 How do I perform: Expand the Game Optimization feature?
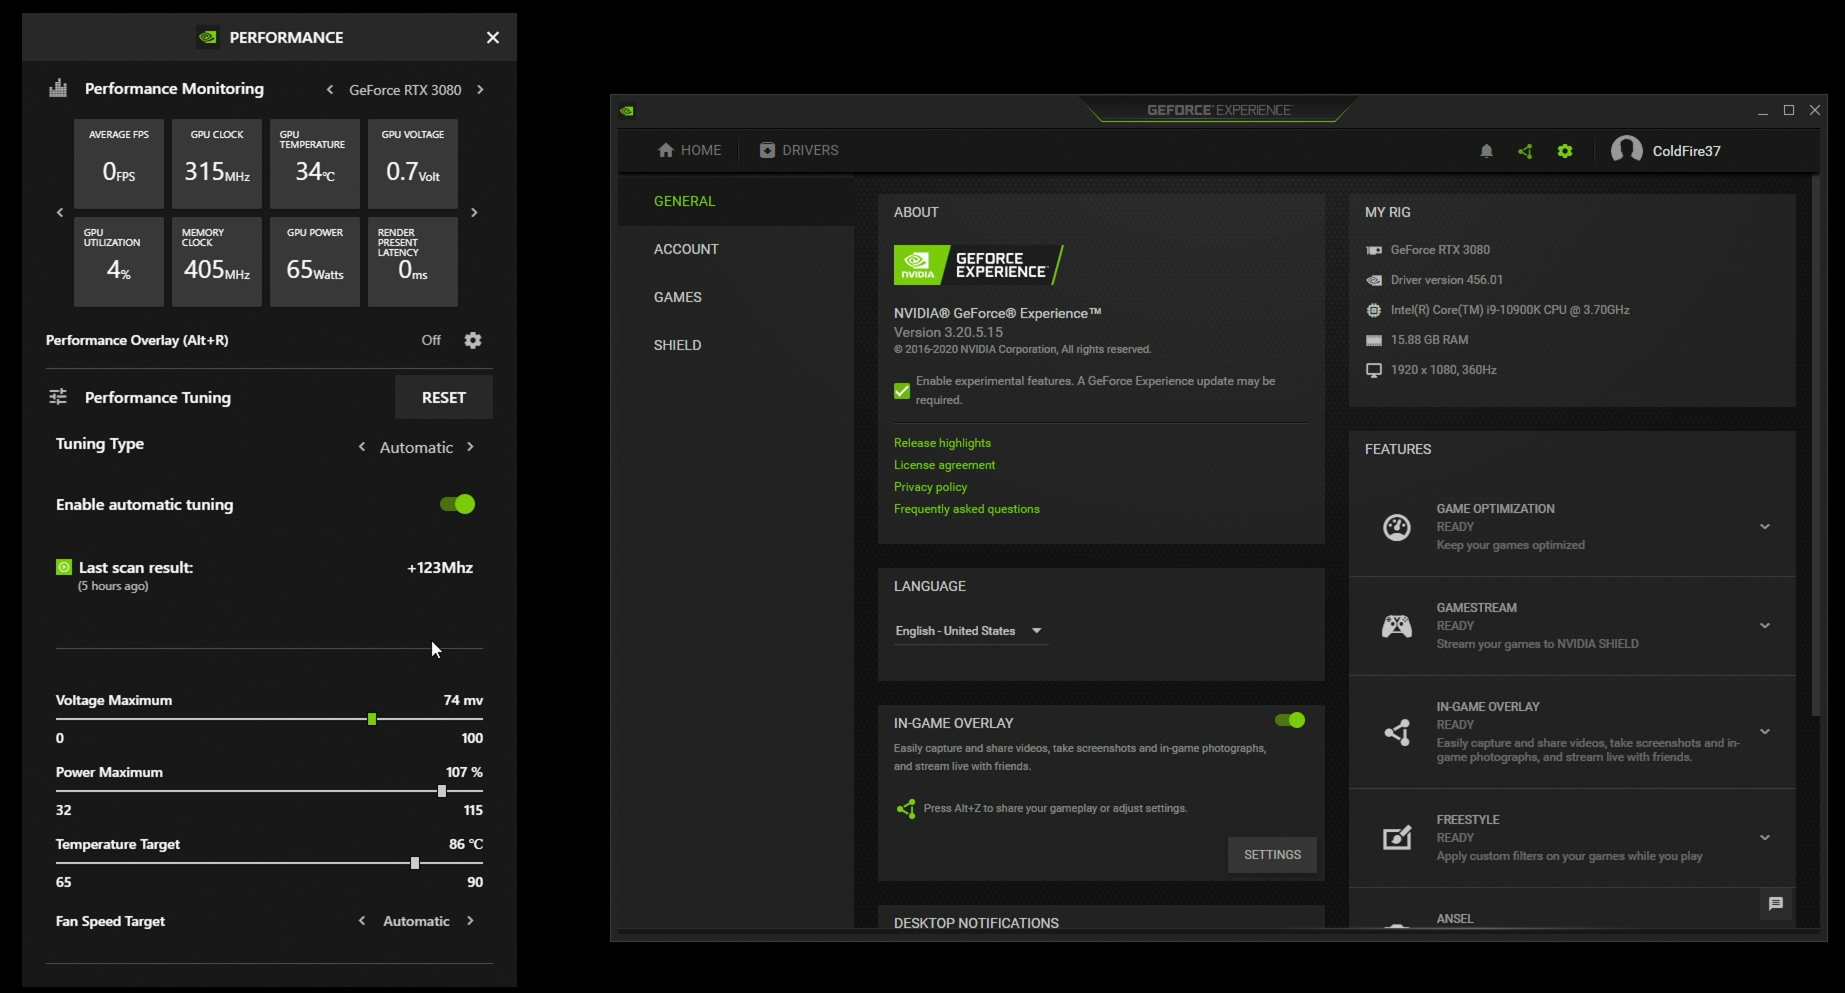pyautogui.click(x=1765, y=527)
